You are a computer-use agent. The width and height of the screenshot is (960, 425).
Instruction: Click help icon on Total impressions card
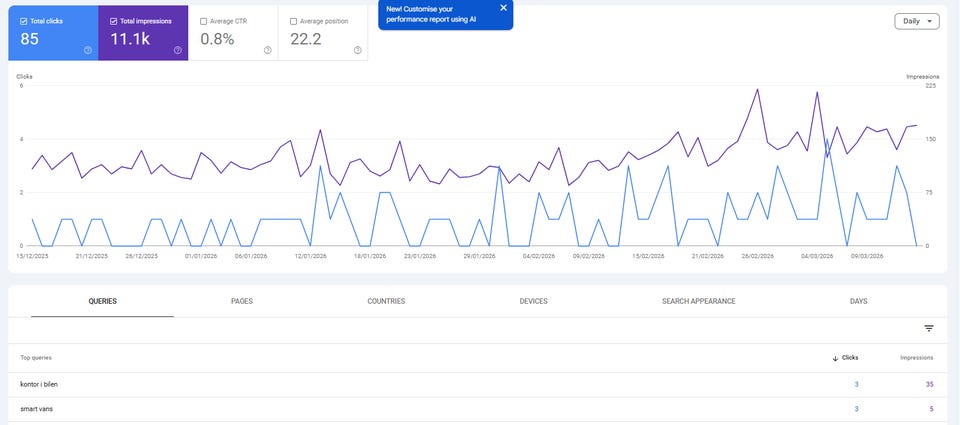click(178, 50)
